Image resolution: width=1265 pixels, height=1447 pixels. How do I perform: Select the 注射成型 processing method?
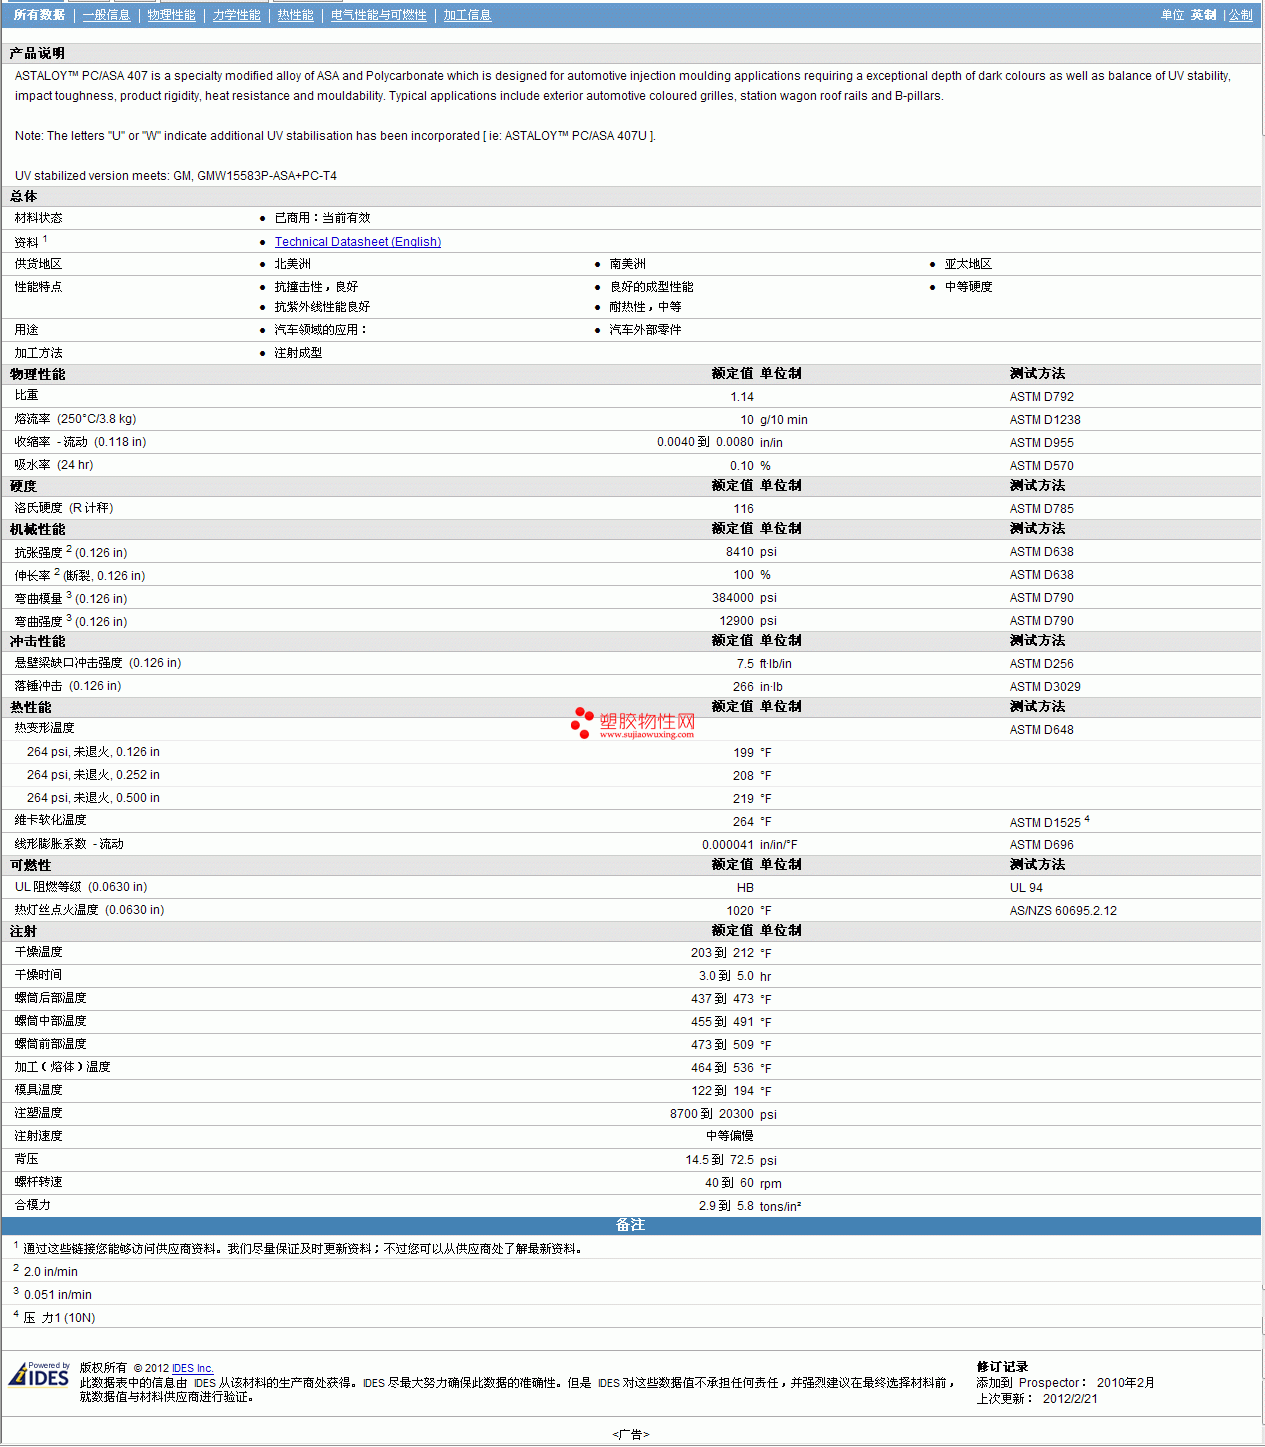tap(298, 353)
